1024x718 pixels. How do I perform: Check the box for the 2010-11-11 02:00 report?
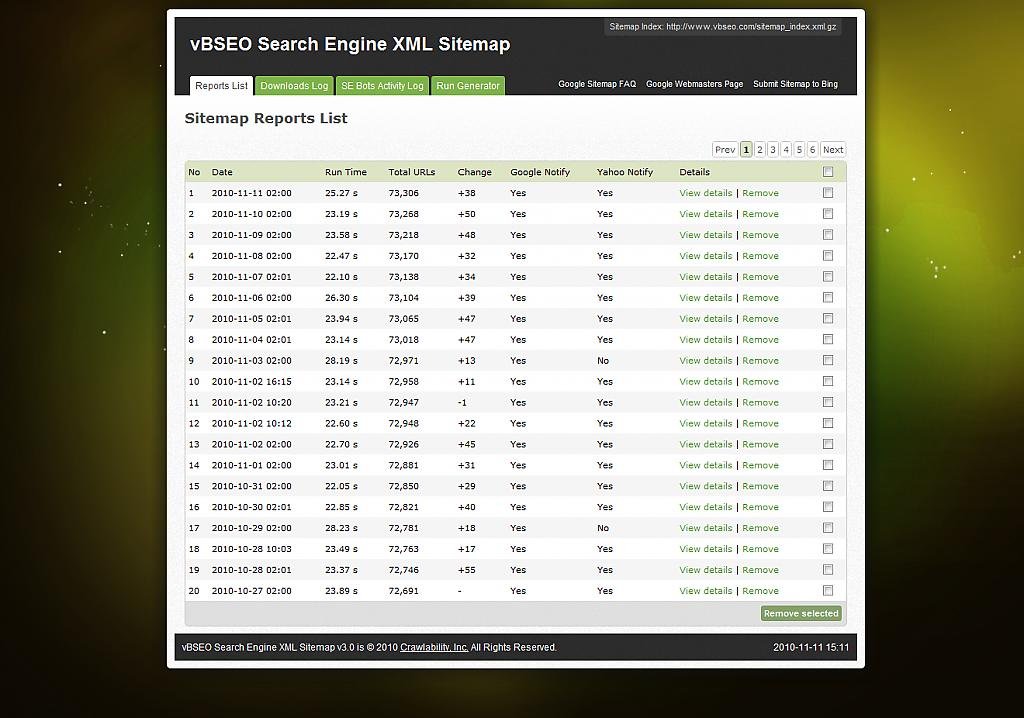click(x=828, y=193)
